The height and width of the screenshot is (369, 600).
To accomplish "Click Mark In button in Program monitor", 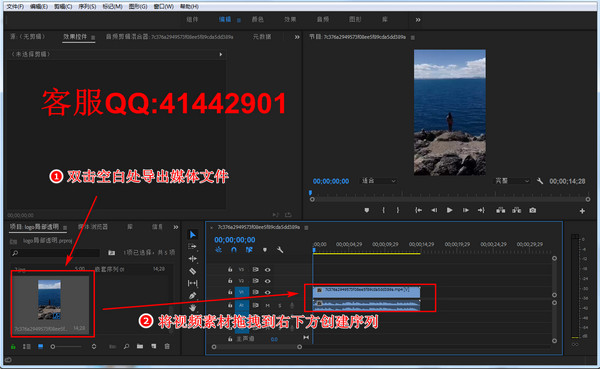I will tap(383, 210).
